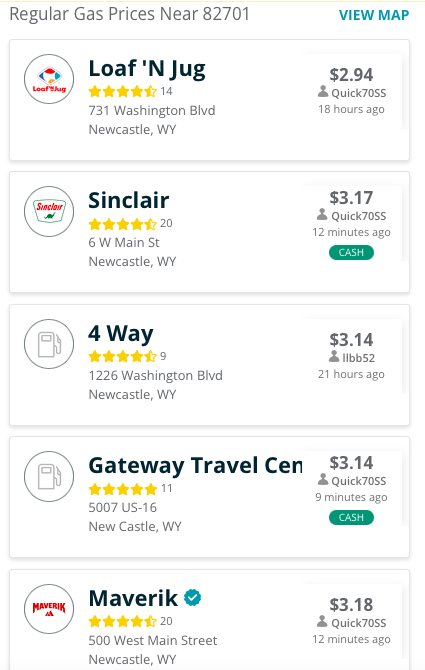Click the Loaf 'N Jug logo icon
Viewport: 425px width, 670px height.
49,79
